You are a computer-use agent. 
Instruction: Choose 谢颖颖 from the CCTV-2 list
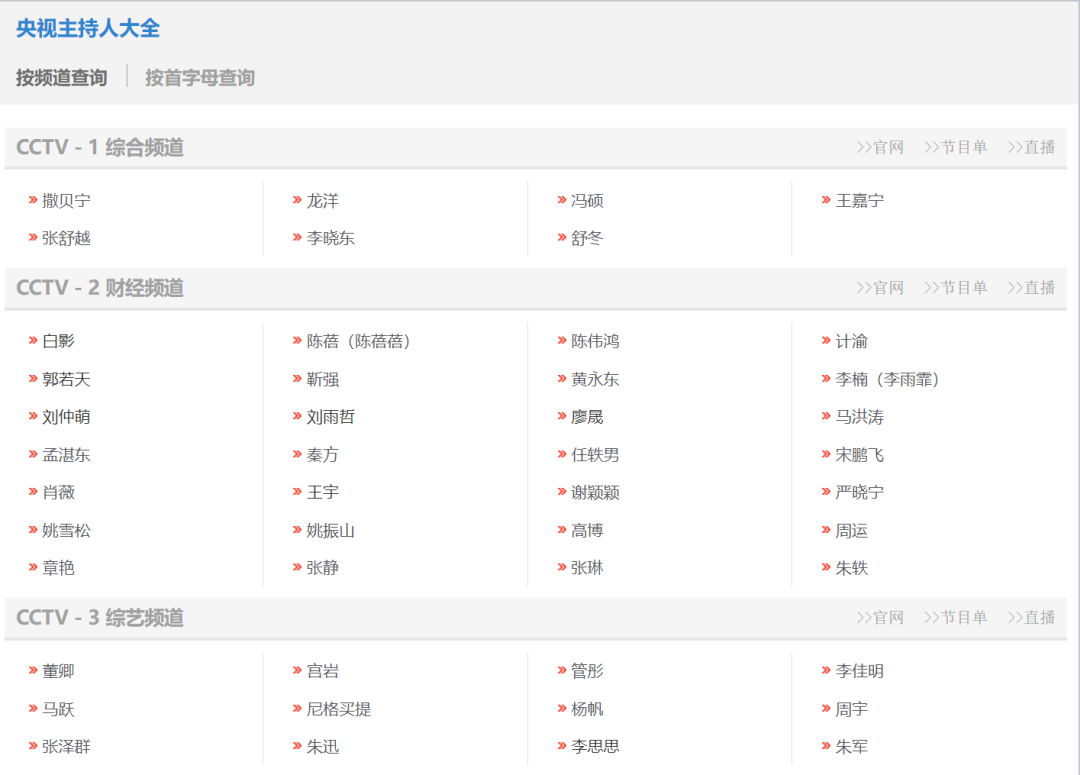tap(595, 493)
